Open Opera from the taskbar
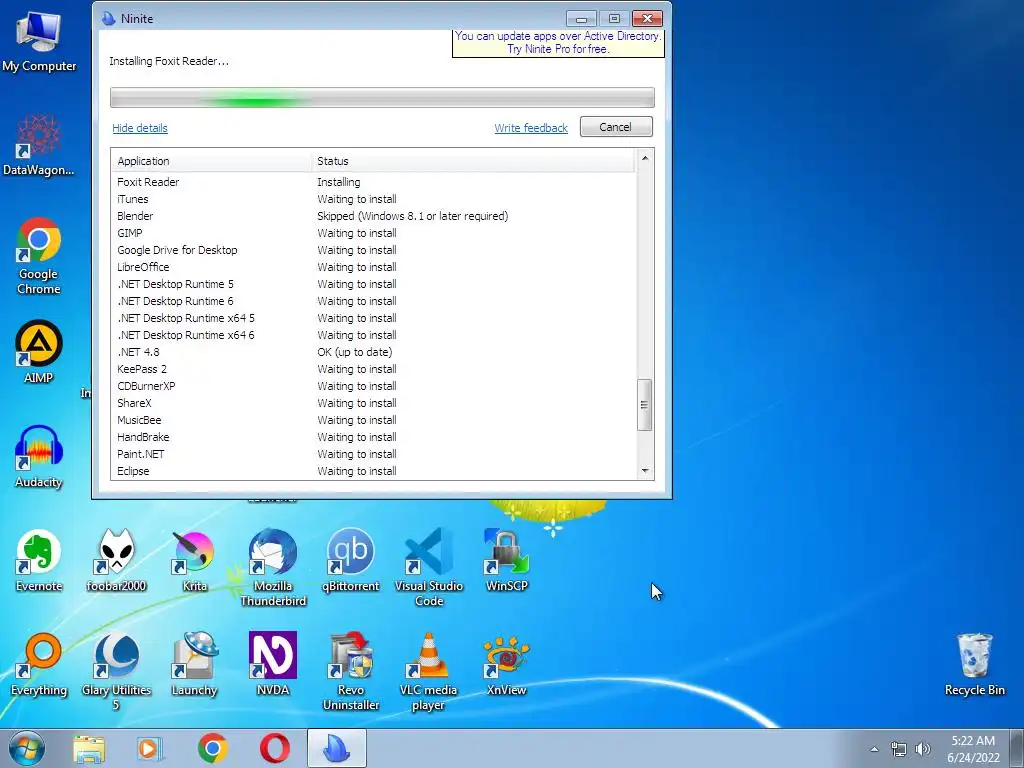The image size is (1024, 768). [275, 748]
